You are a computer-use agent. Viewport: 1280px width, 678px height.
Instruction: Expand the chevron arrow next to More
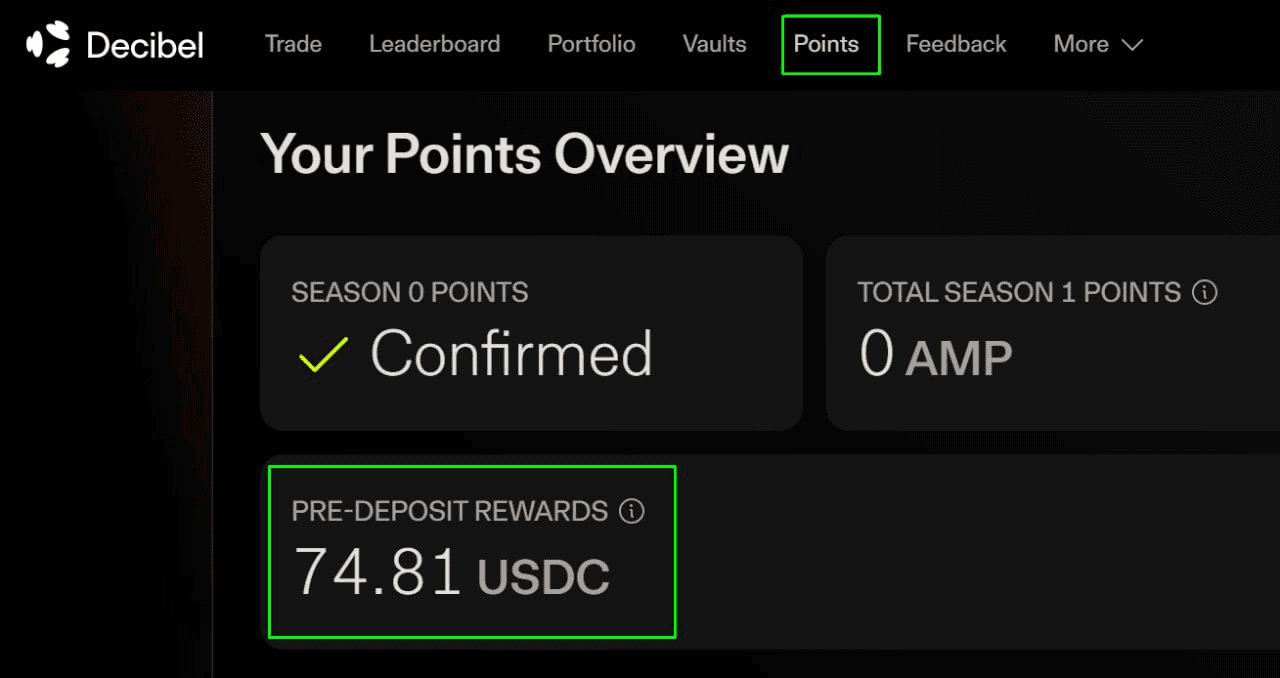point(1132,45)
